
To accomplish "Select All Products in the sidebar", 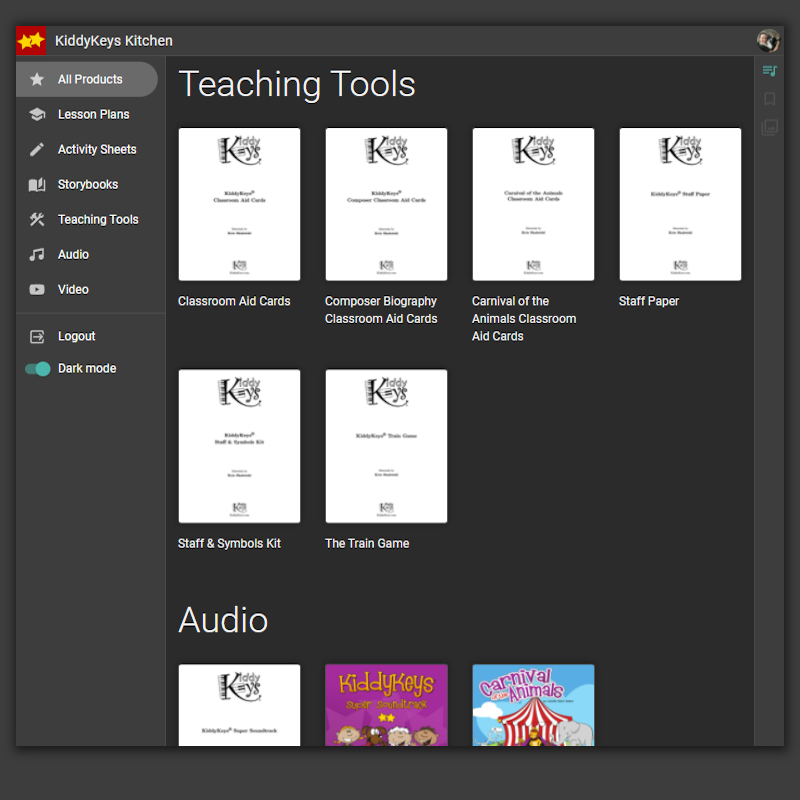I will pyautogui.click(x=87, y=79).
